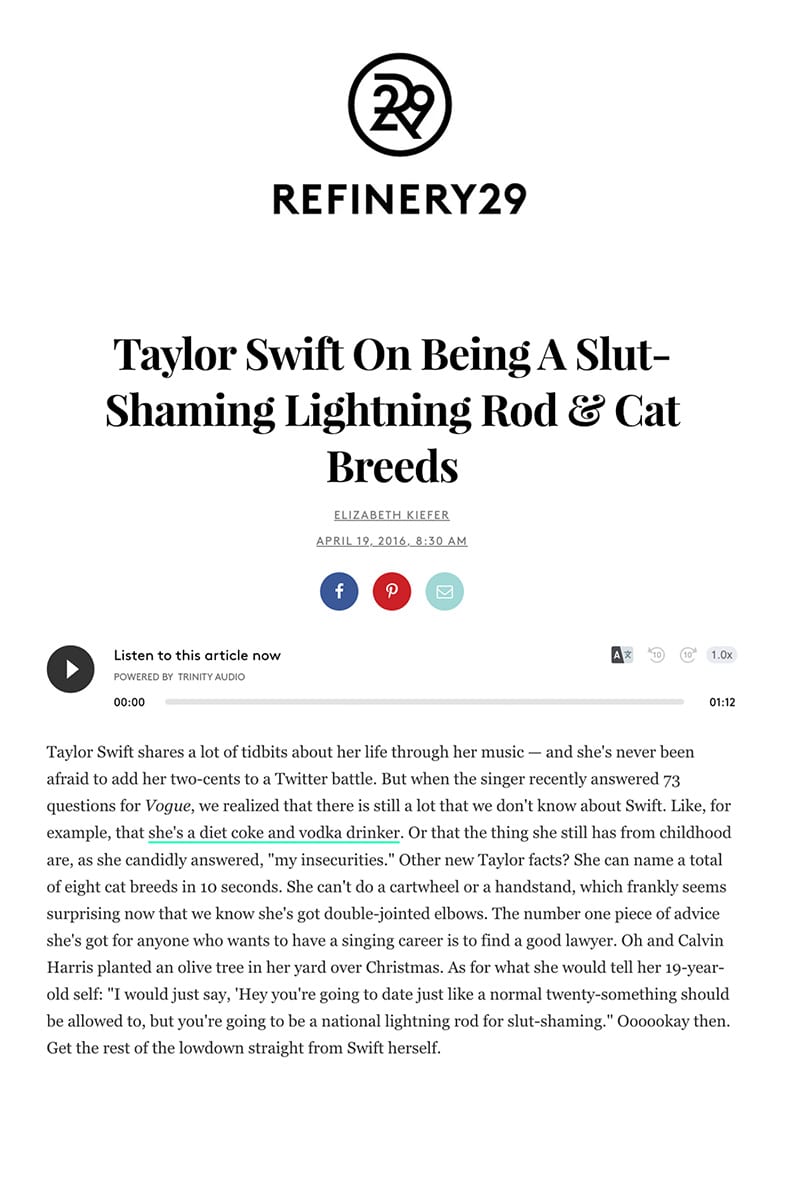The height and width of the screenshot is (1200, 800).
Task: Click the 00:00 elapsed time
Action: click(x=129, y=702)
